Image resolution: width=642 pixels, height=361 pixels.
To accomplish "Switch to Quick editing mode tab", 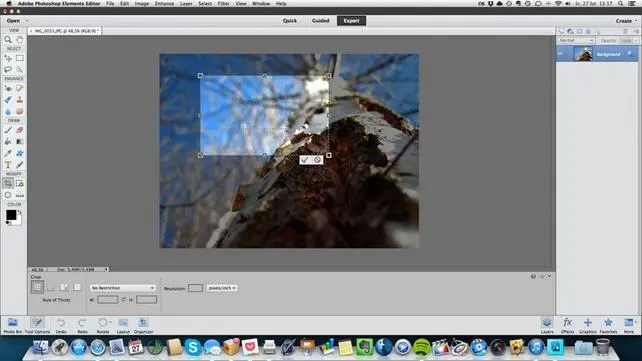I will [289, 20].
